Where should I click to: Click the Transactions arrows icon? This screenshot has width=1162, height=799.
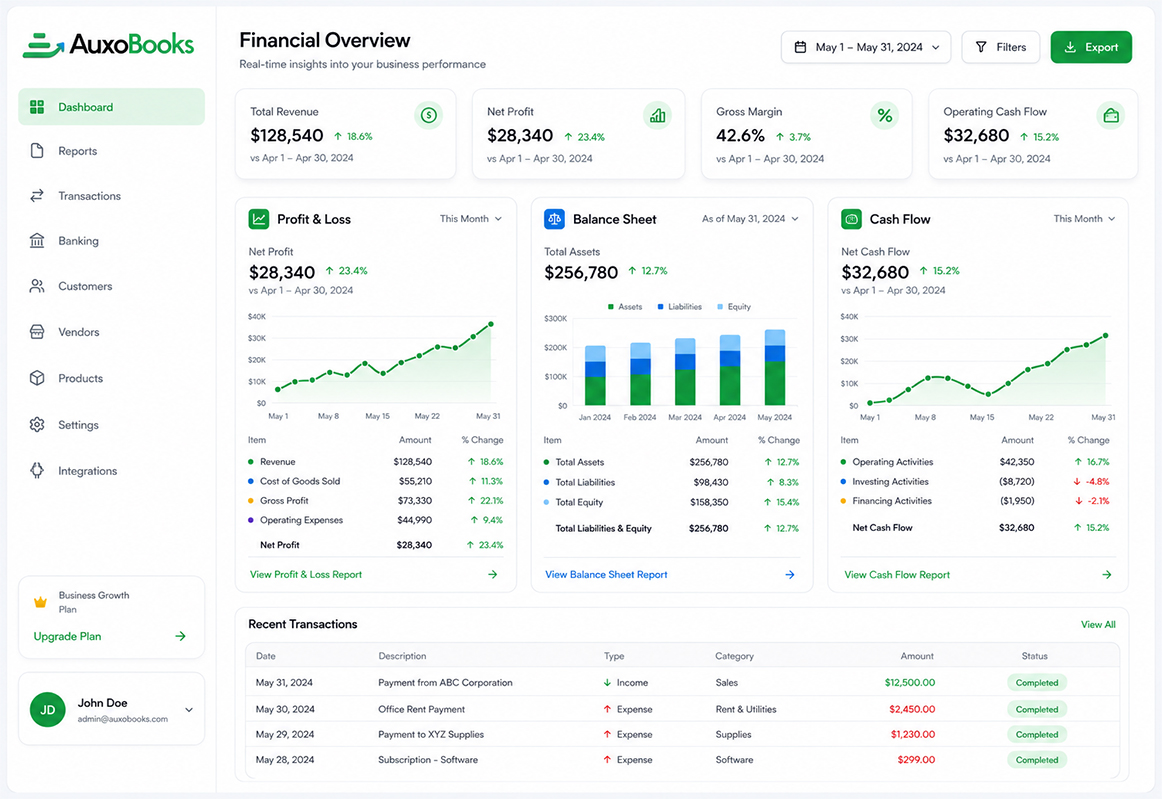tap(37, 196)
